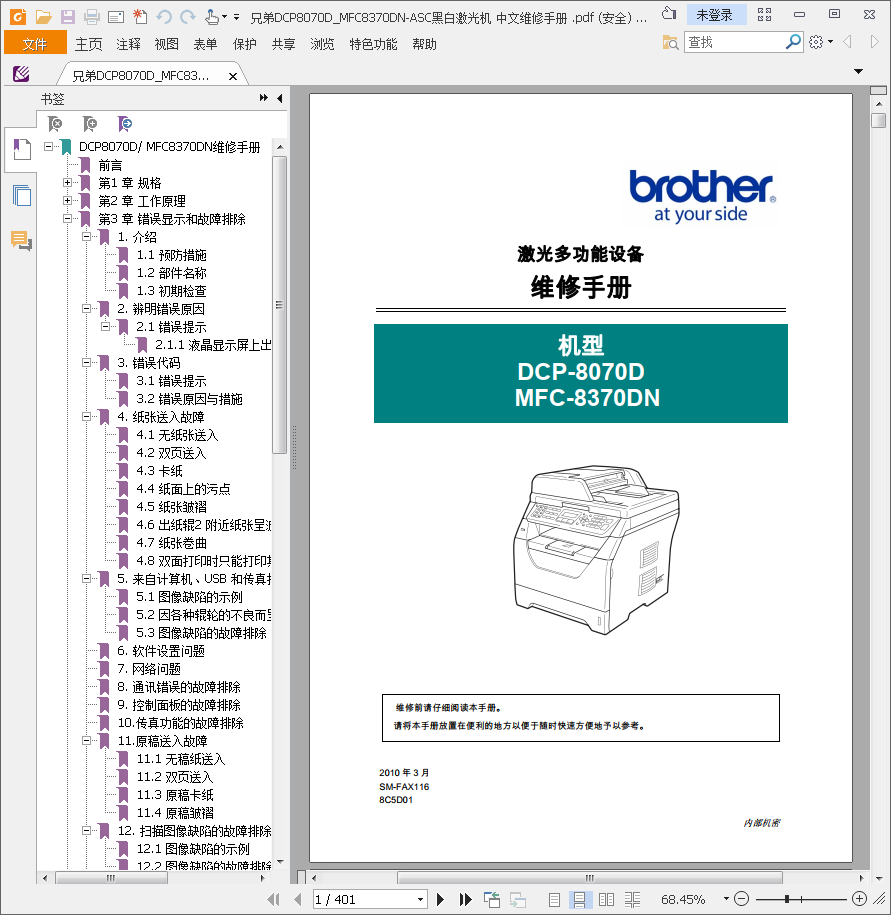Select the 4.3 卡纸 bookmark
891x915 pixels.
159,470
